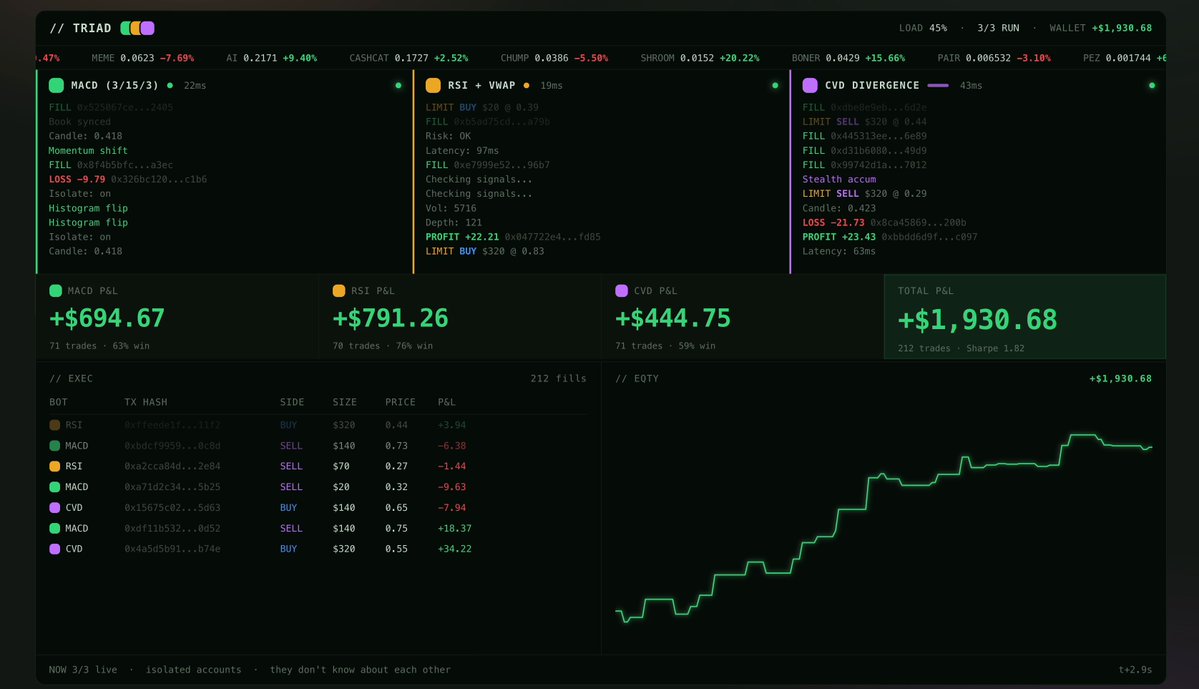The width and height of the screenshot is (1199, 689).
Task: Click the MACD bot icon in the +18.37 row
Action: [54, 528]
